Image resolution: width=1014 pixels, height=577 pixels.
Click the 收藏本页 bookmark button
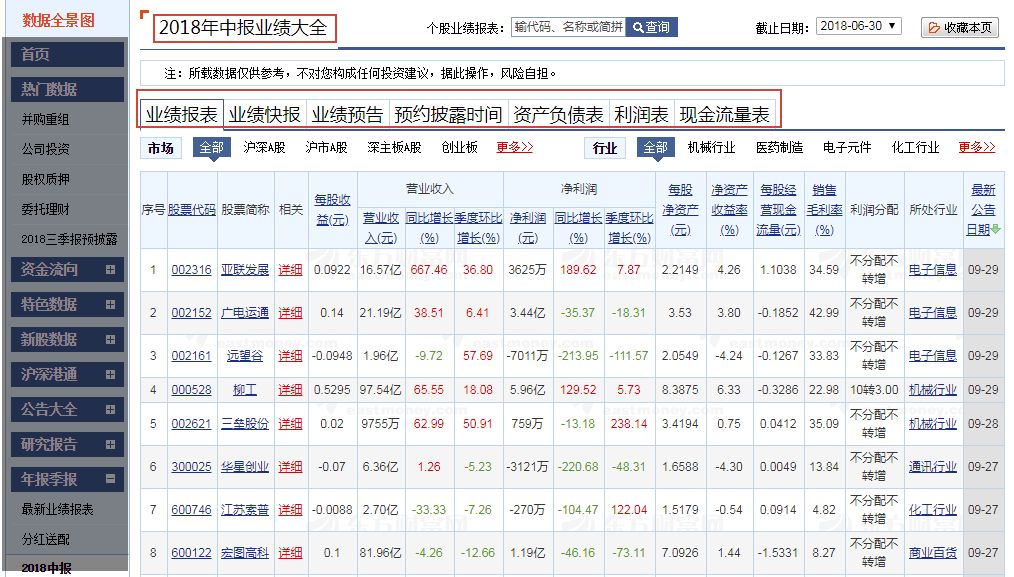[x=960, y=27]
